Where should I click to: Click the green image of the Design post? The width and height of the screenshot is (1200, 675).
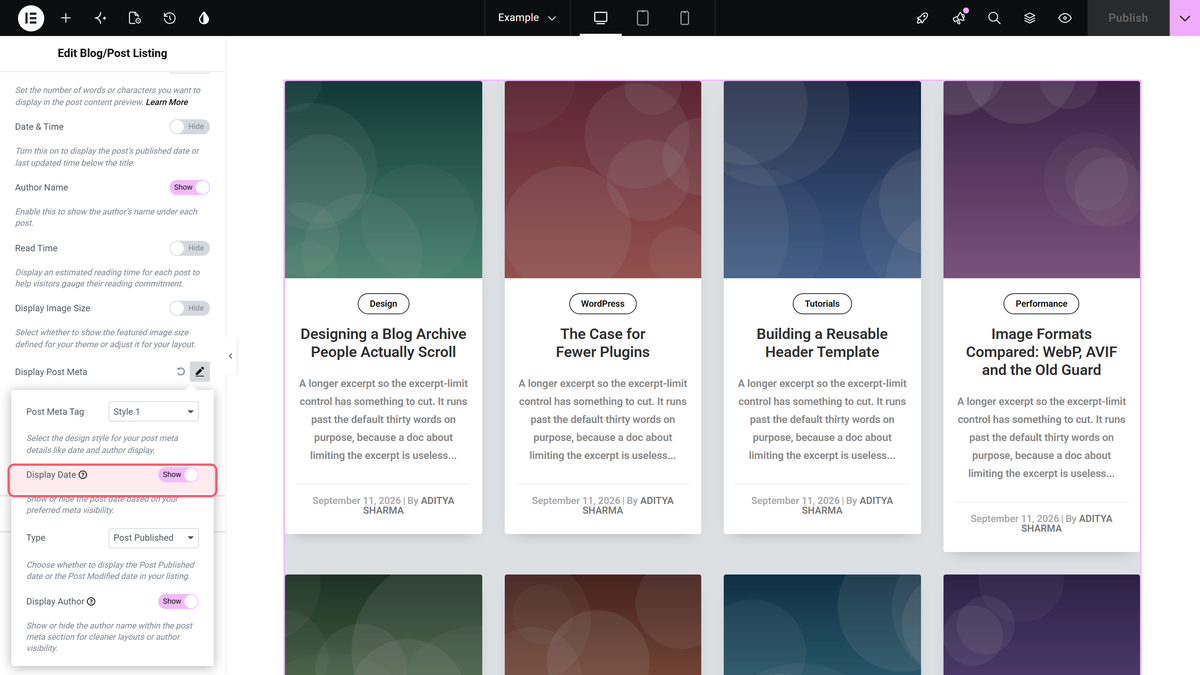tap(383, 180)
